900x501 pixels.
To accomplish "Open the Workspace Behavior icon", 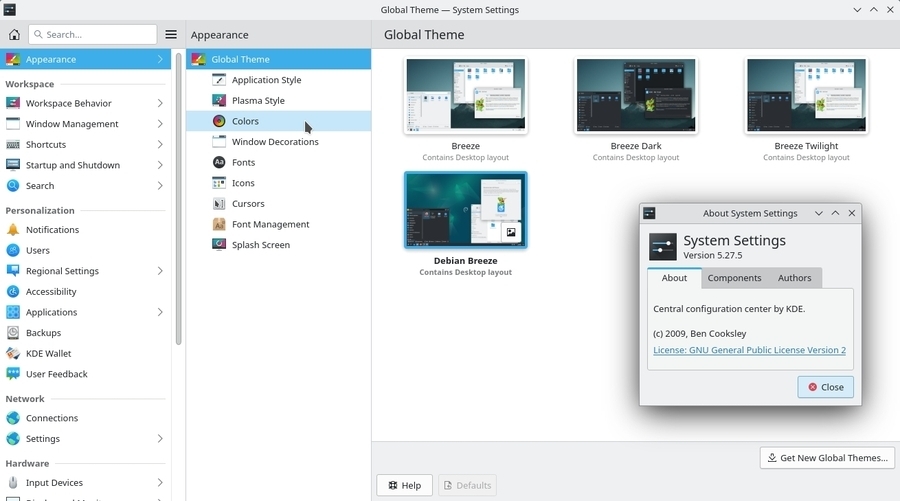I will click(x=13, y=103).
